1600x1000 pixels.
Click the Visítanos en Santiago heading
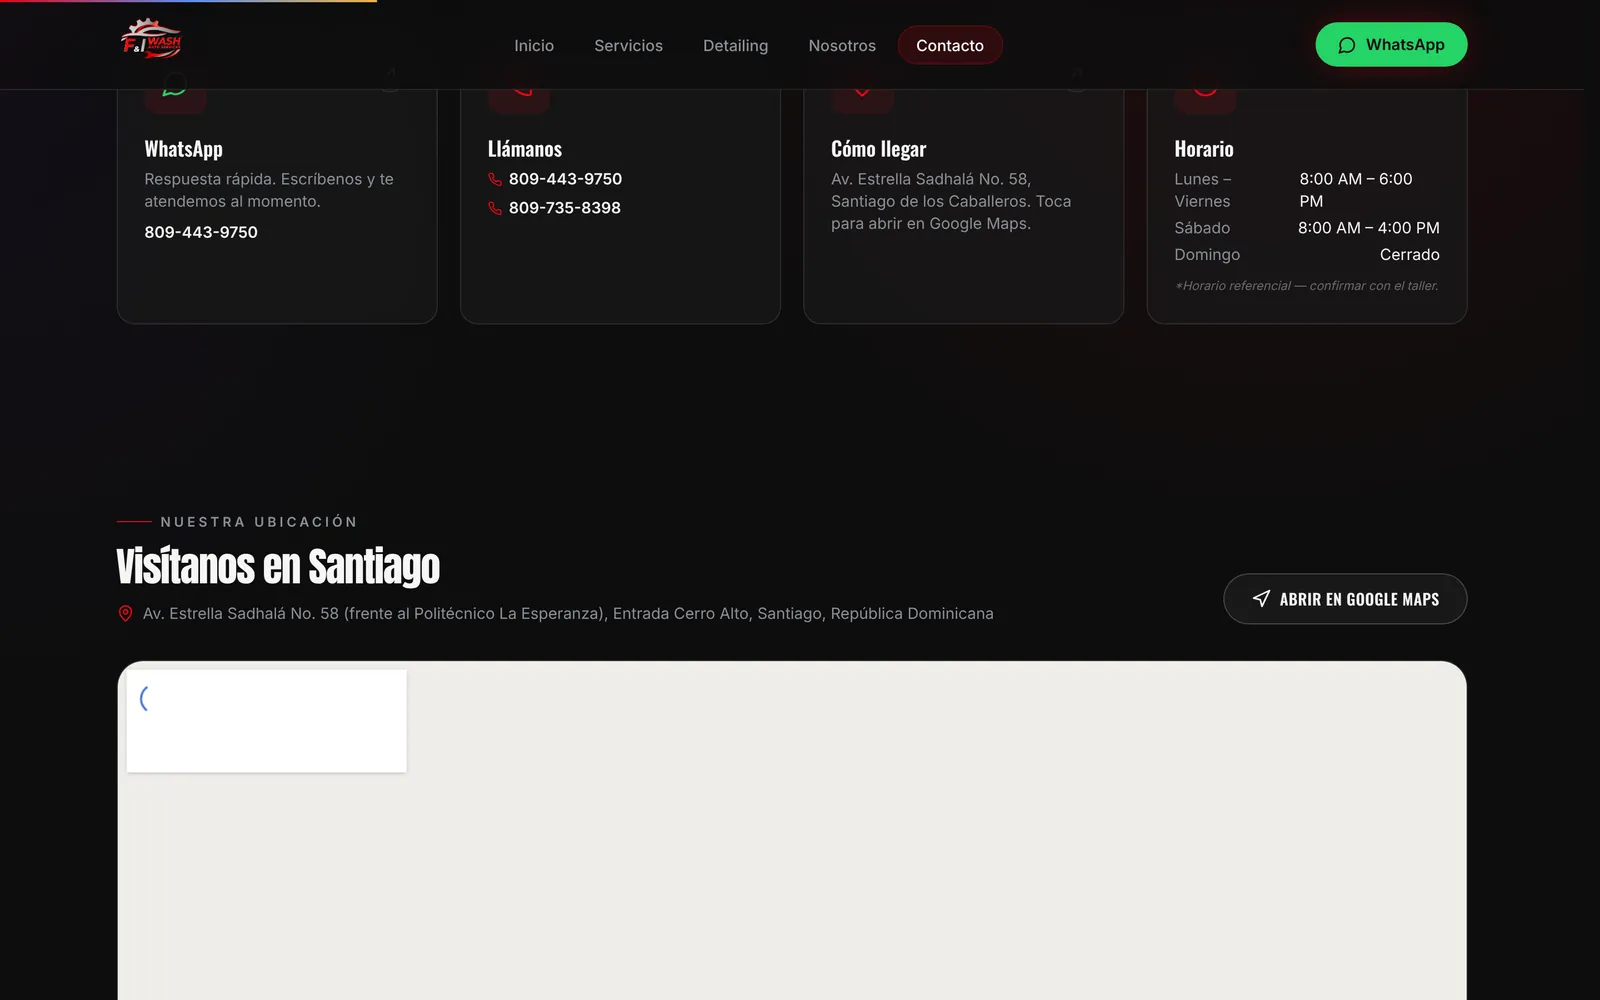click(x=278, y=566)
